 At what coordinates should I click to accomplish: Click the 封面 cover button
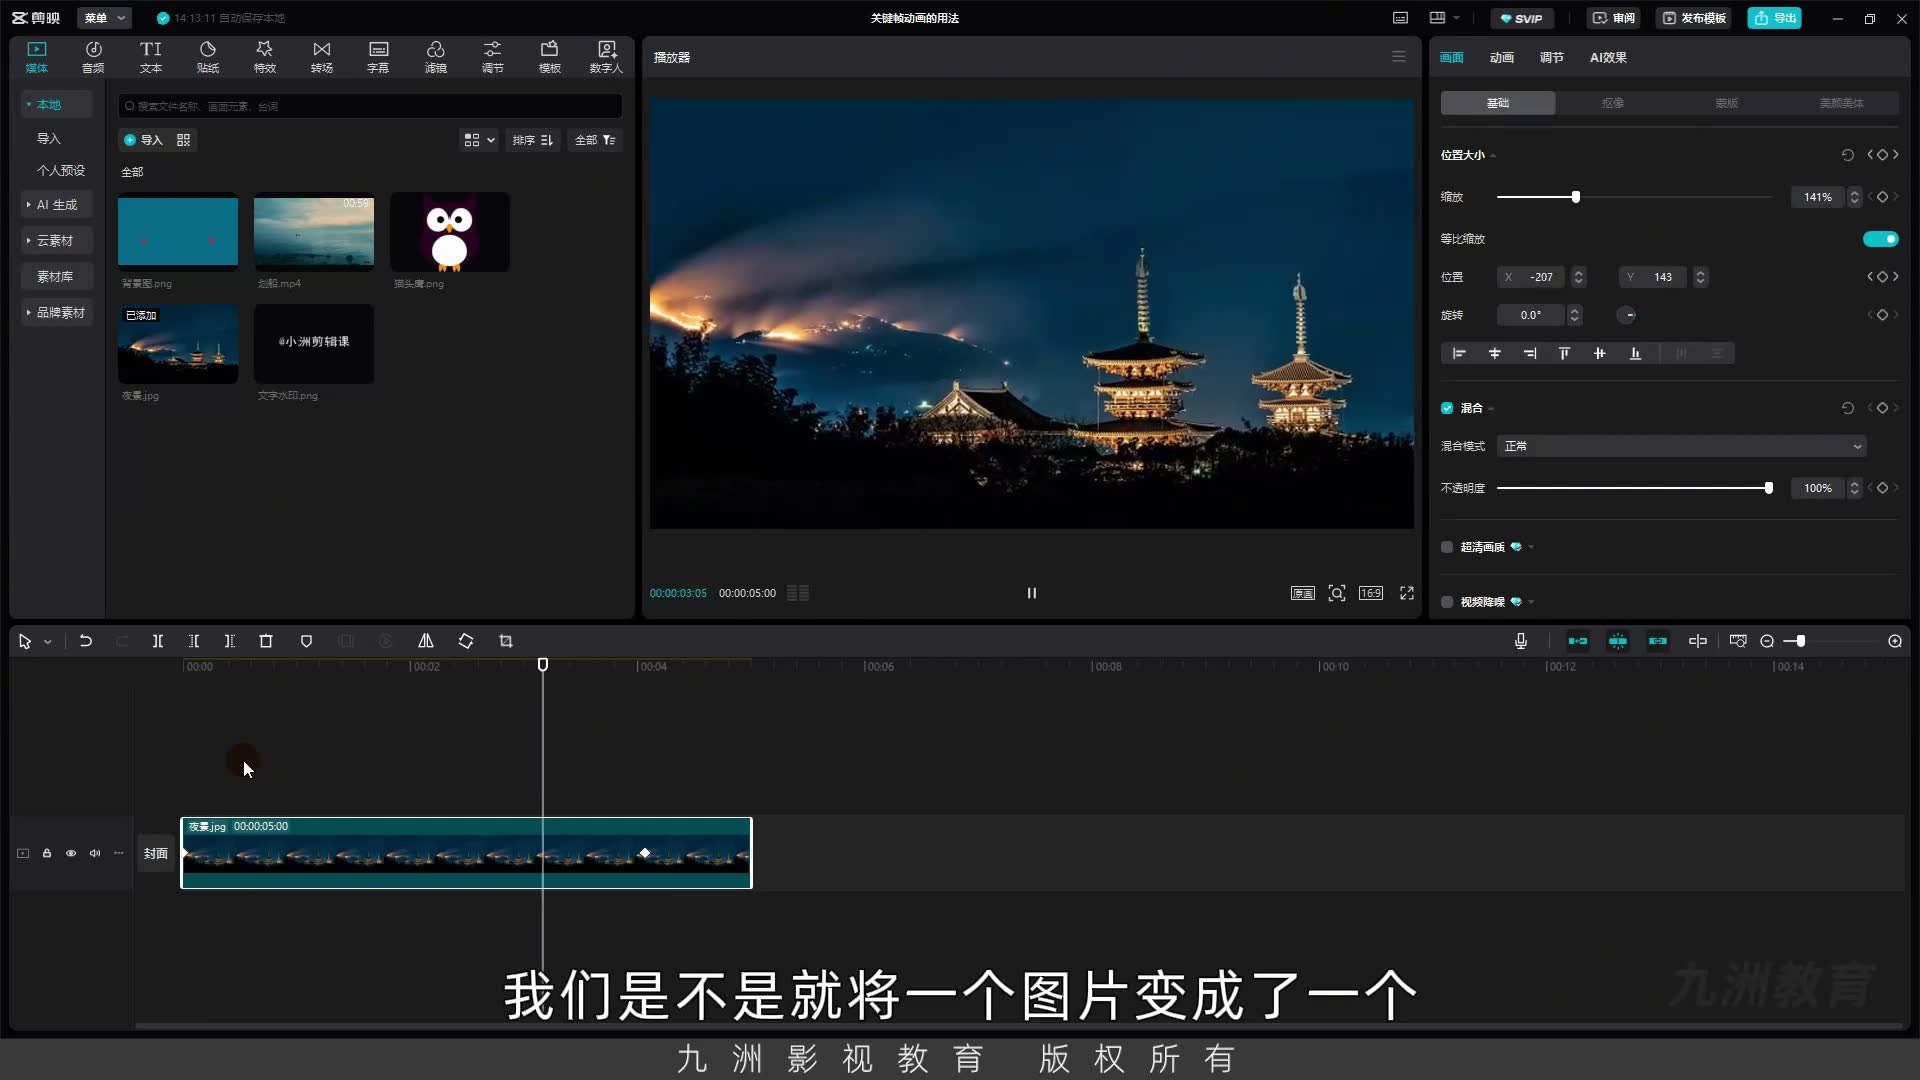click(x=155, y=853)
